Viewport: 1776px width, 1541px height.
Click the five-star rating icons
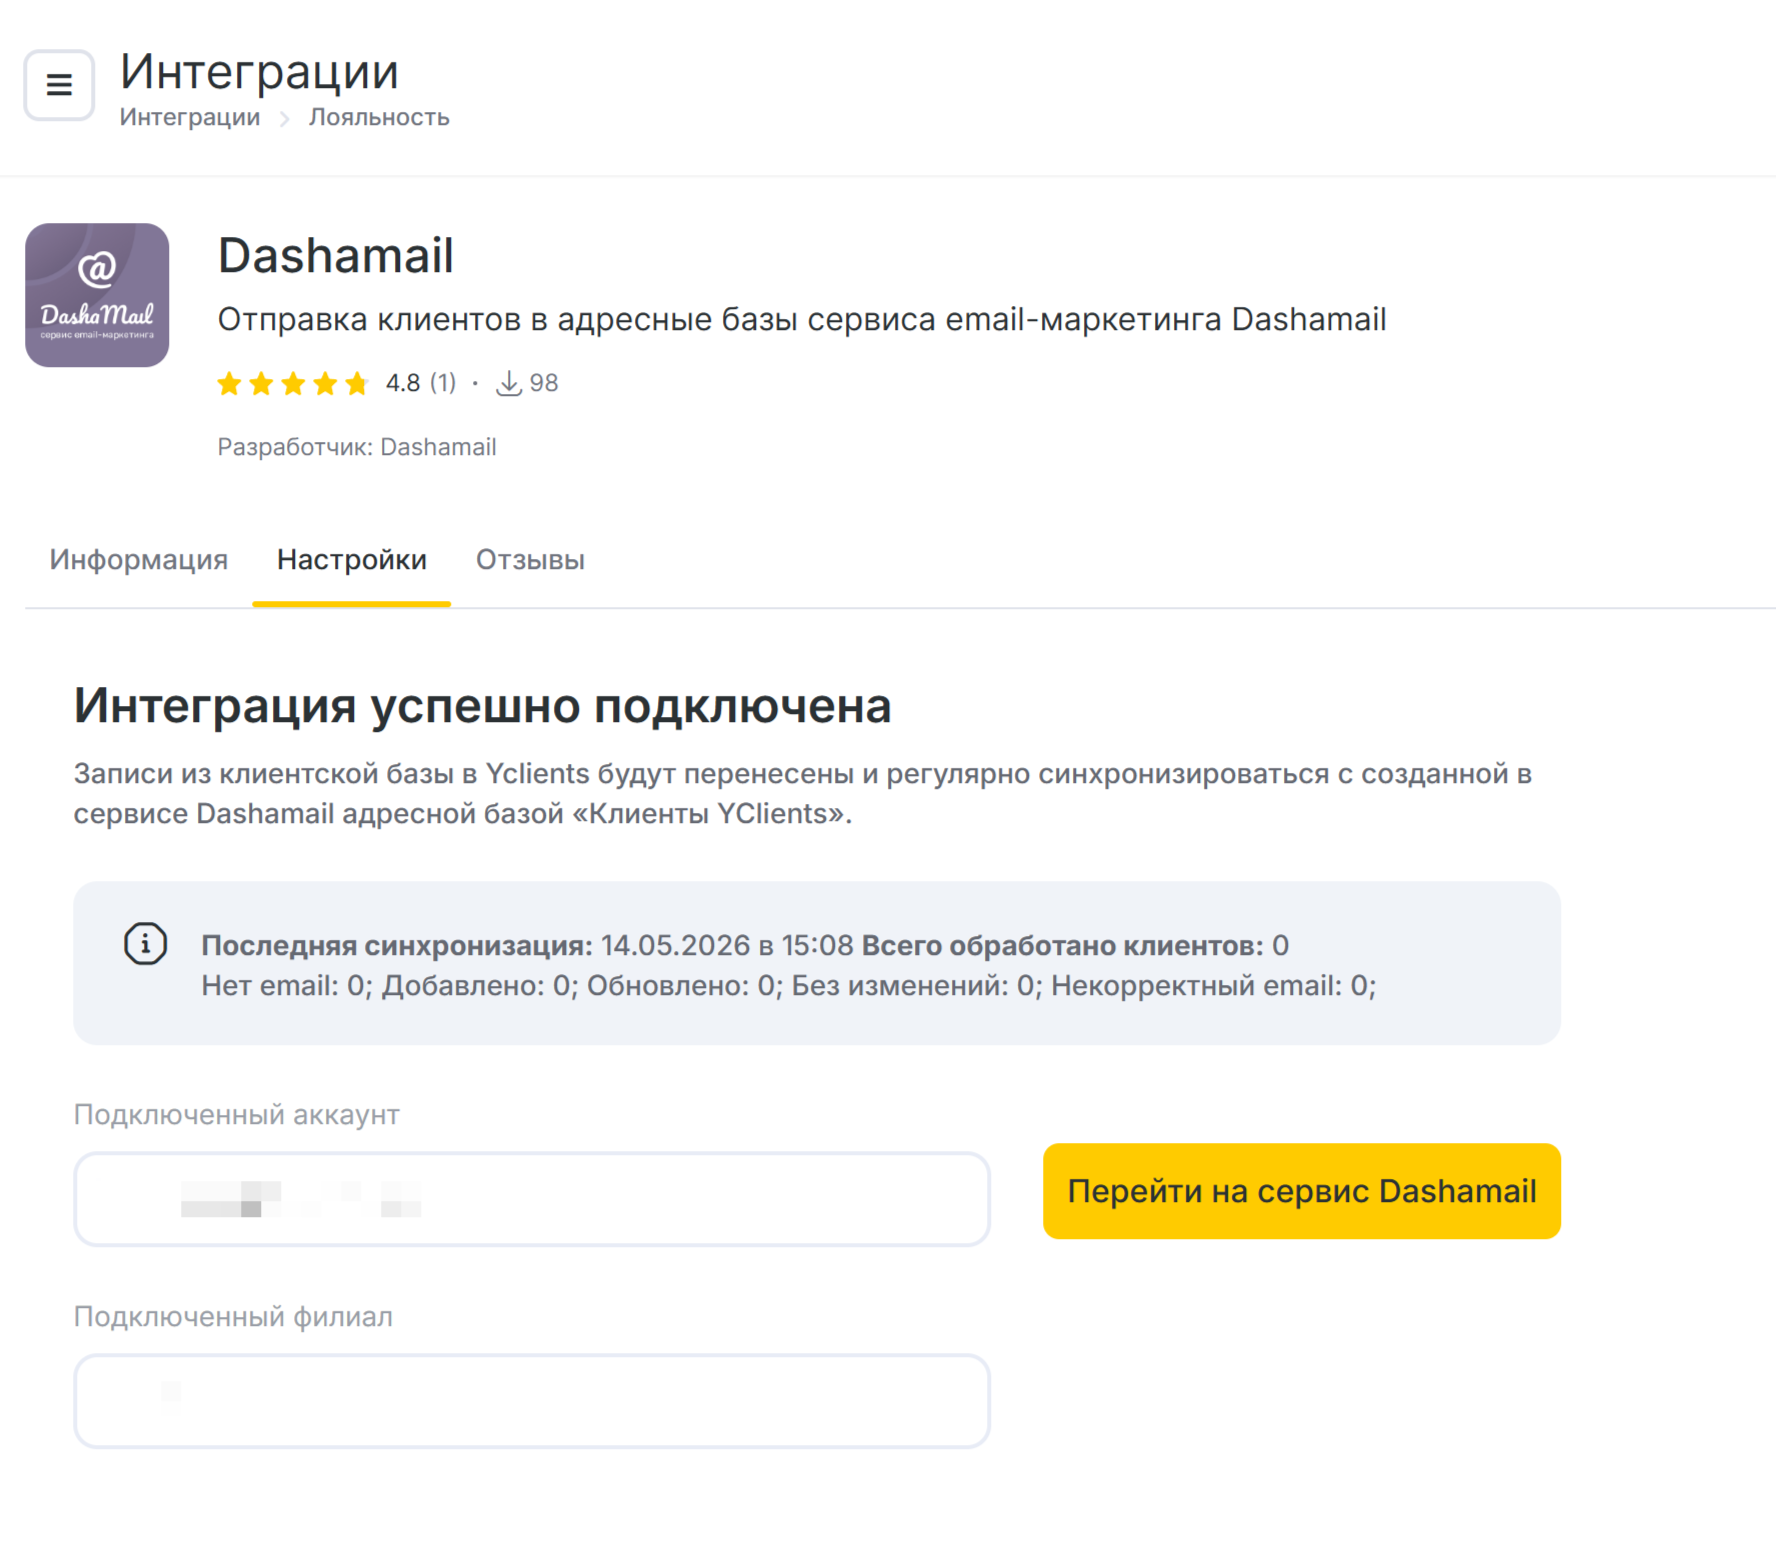pos(293,383)
